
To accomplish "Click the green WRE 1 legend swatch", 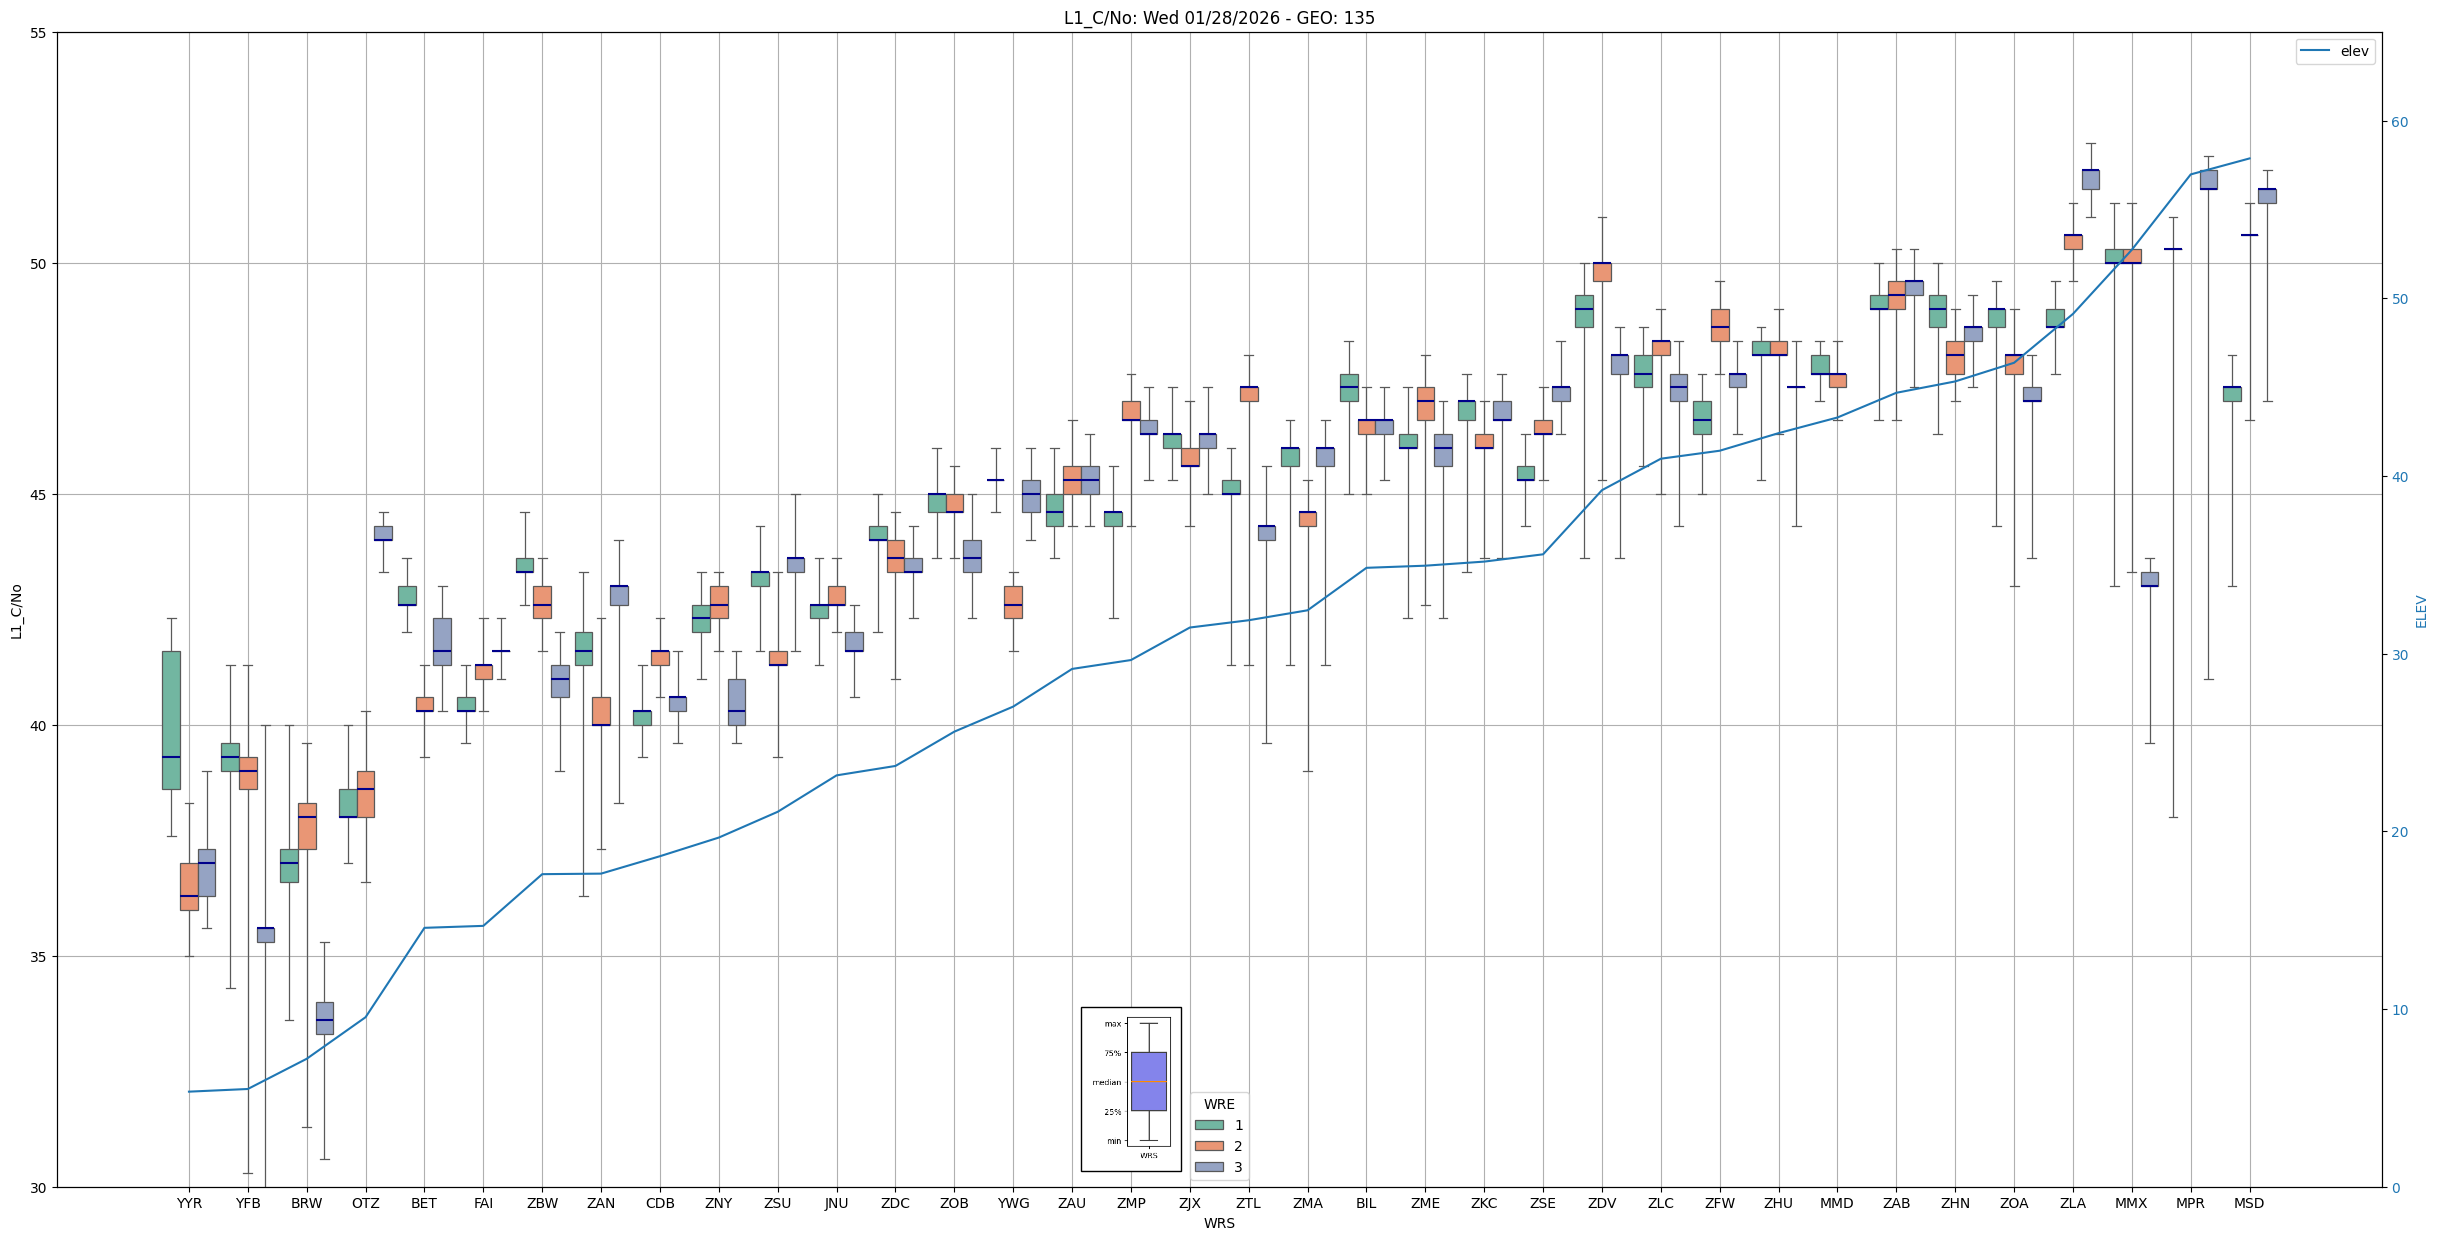I will 1209,1125.
